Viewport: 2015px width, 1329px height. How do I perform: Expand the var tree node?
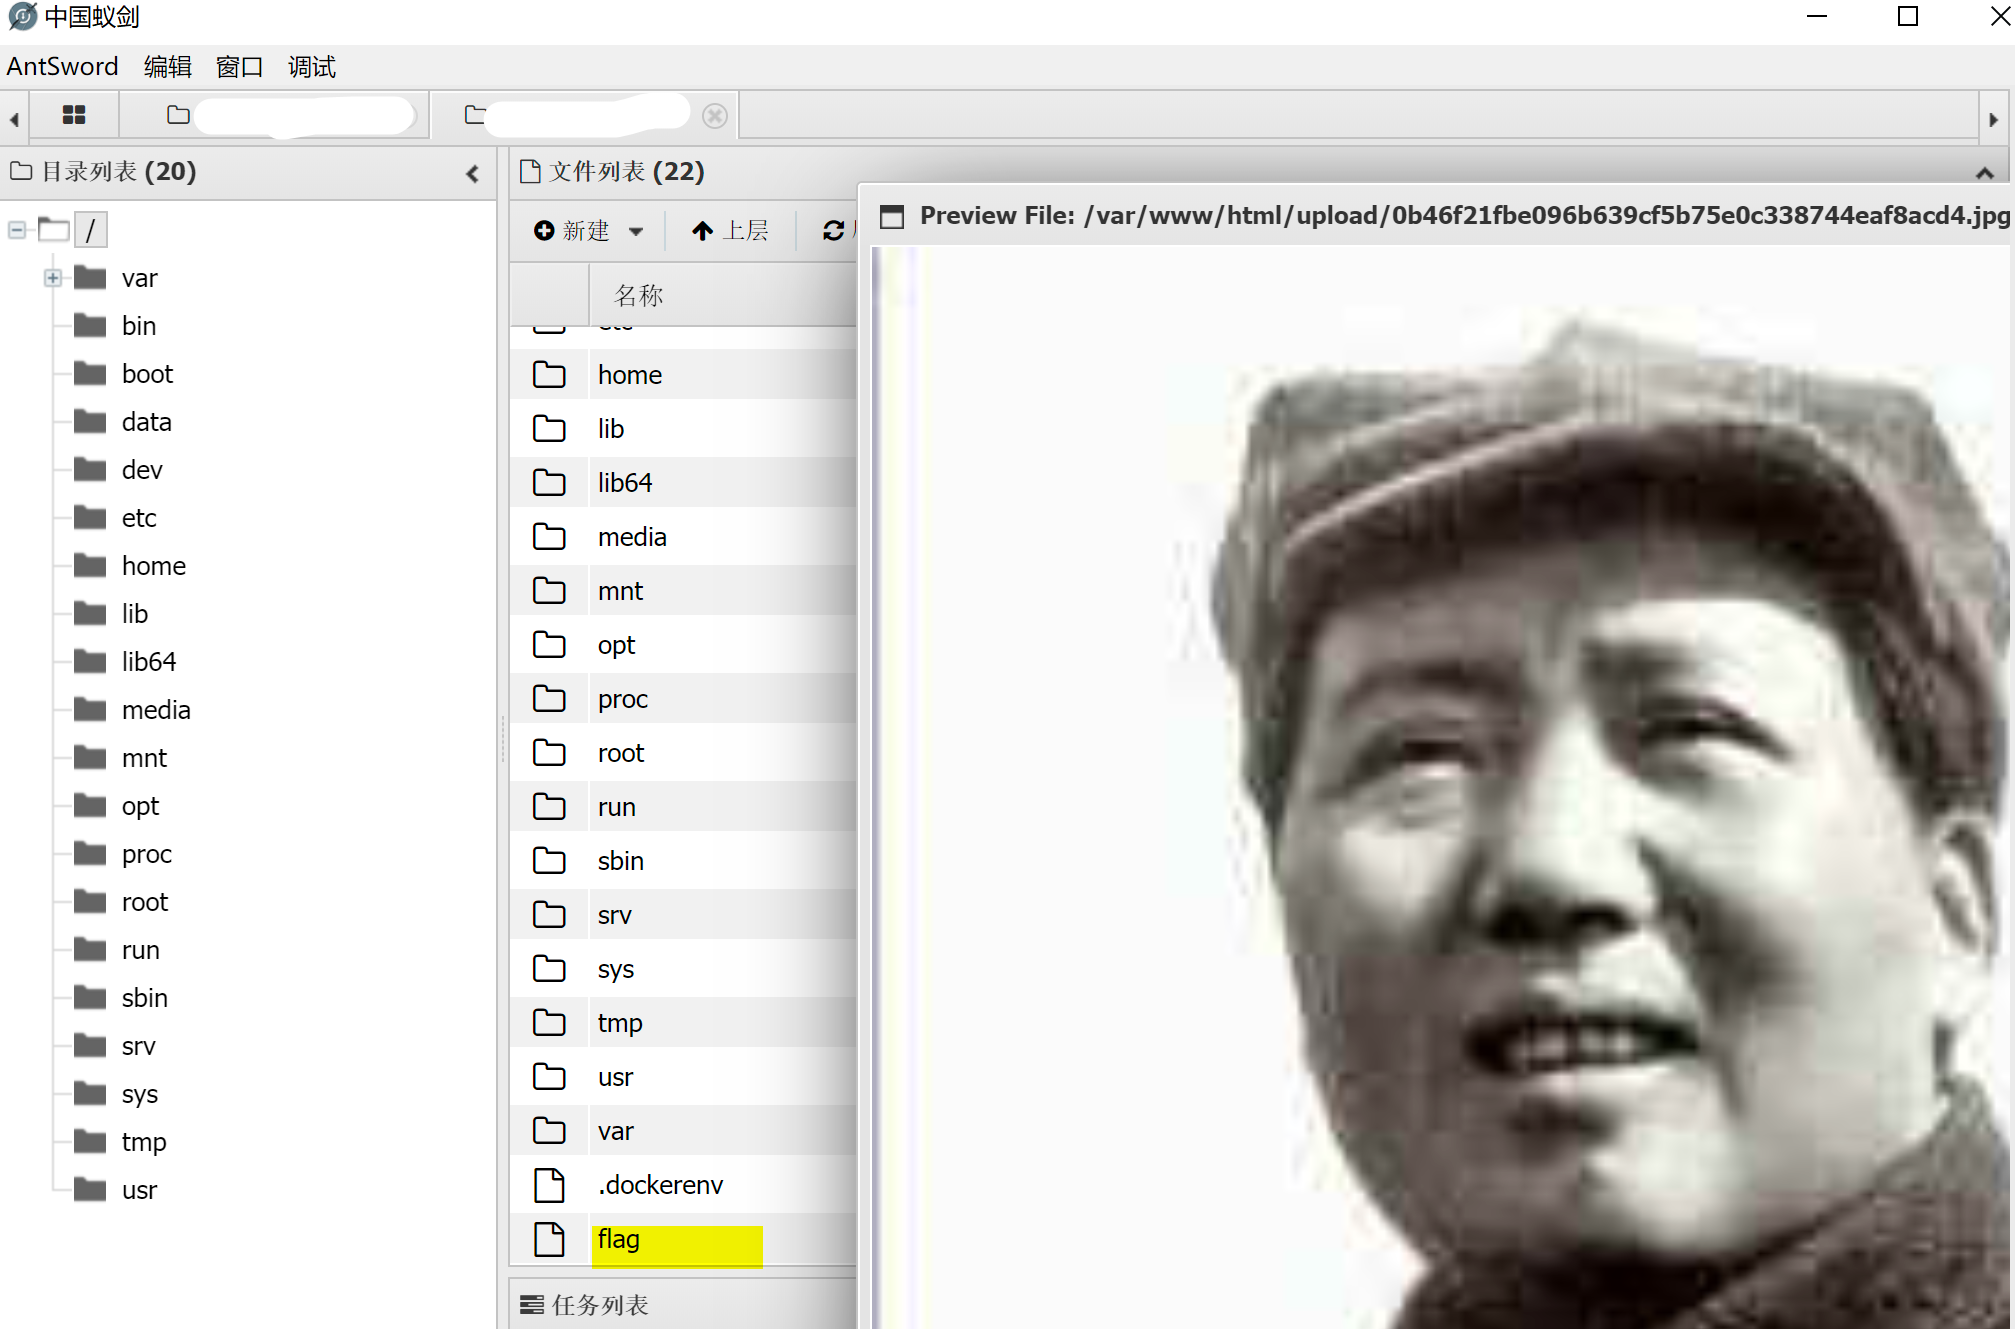[53, 278]
